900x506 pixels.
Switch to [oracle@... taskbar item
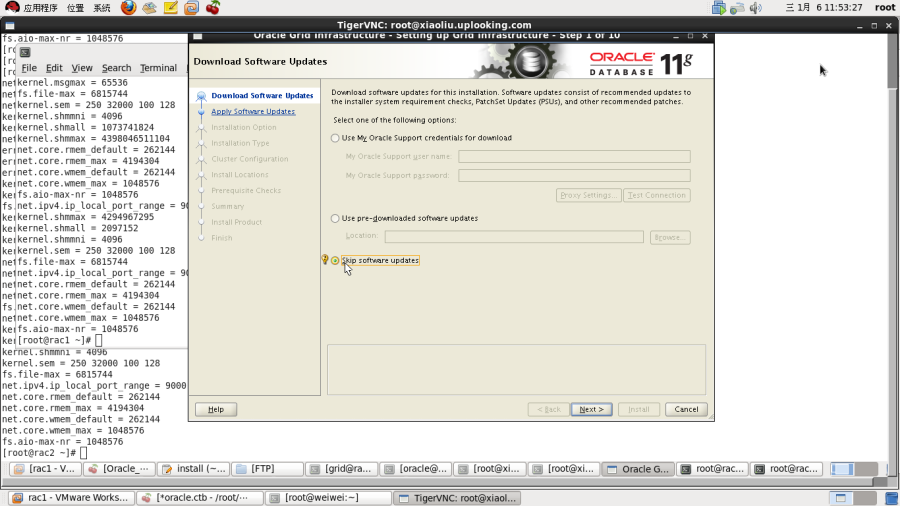(x=416, y=469)
